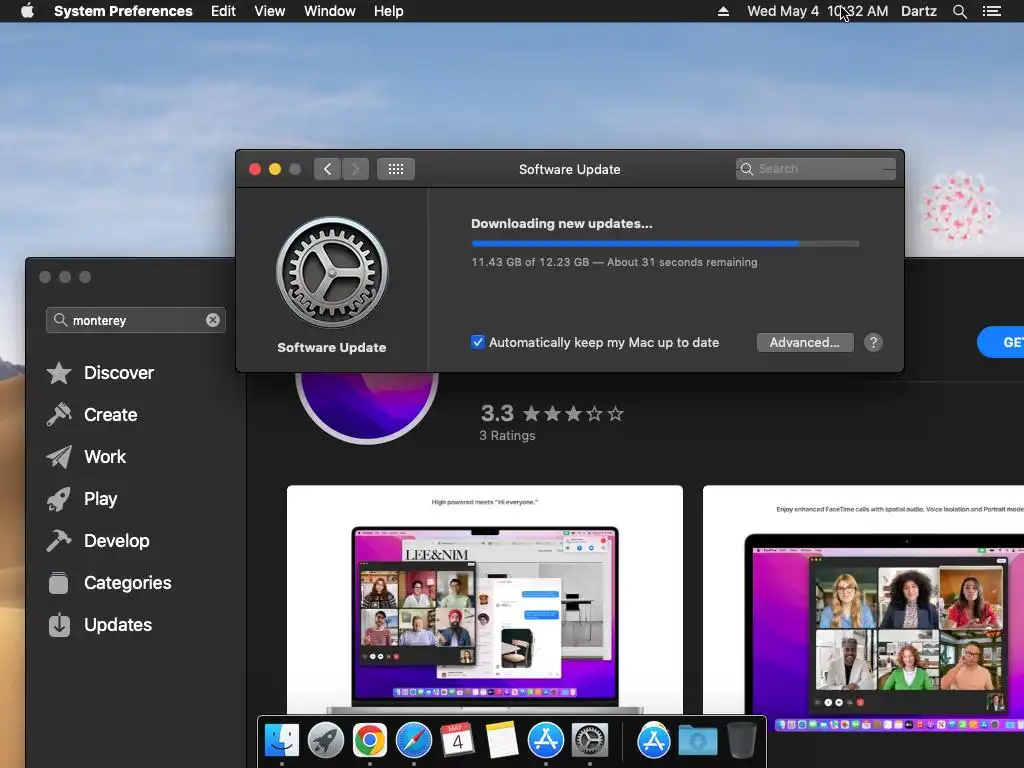Go back in Software Update window
This screenshot has width=1024, height=768.
tap(327, 169)
